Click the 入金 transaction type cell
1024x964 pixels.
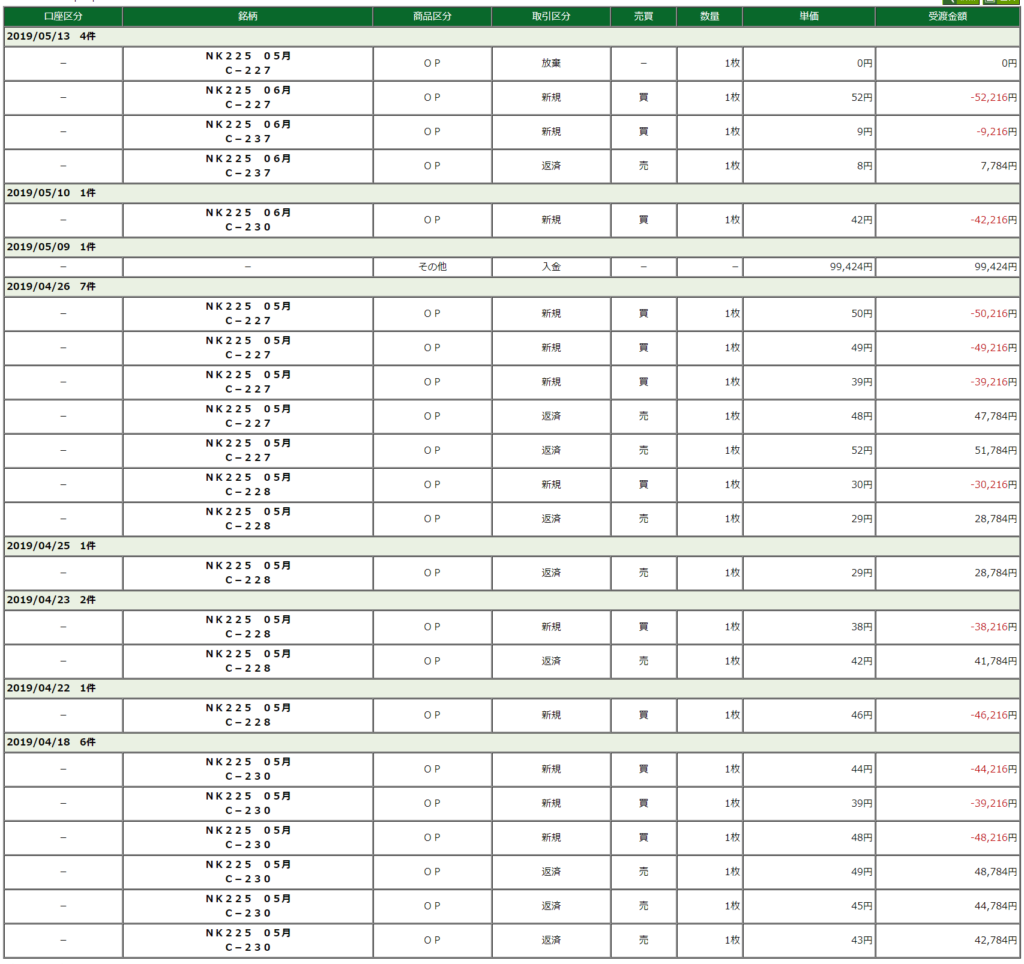tap(551, 267)
